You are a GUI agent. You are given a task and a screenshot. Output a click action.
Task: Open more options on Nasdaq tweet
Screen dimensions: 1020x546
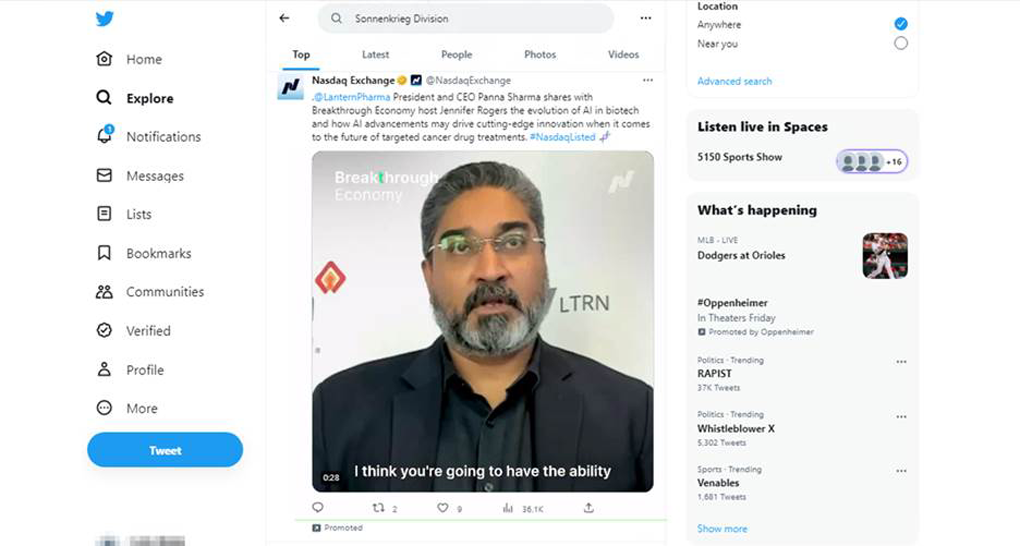[648, 80]
